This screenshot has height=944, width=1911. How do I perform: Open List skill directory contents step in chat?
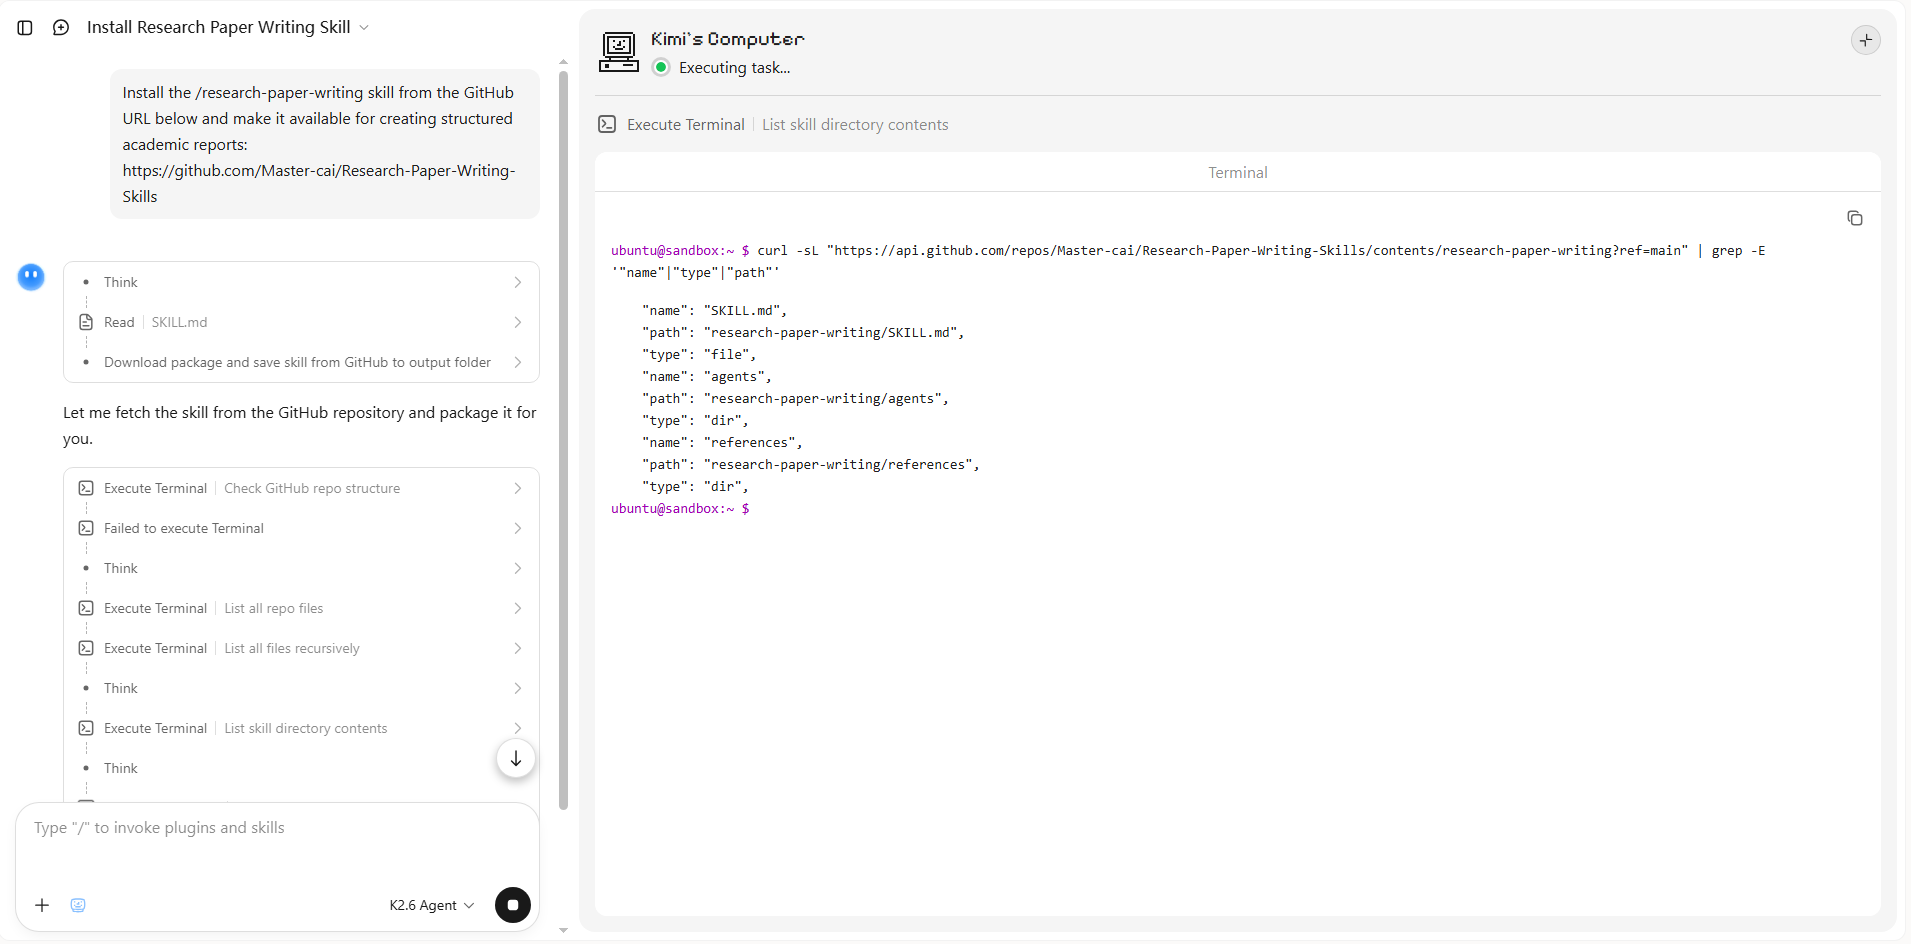pyautogui.click(x=301, y=728)
